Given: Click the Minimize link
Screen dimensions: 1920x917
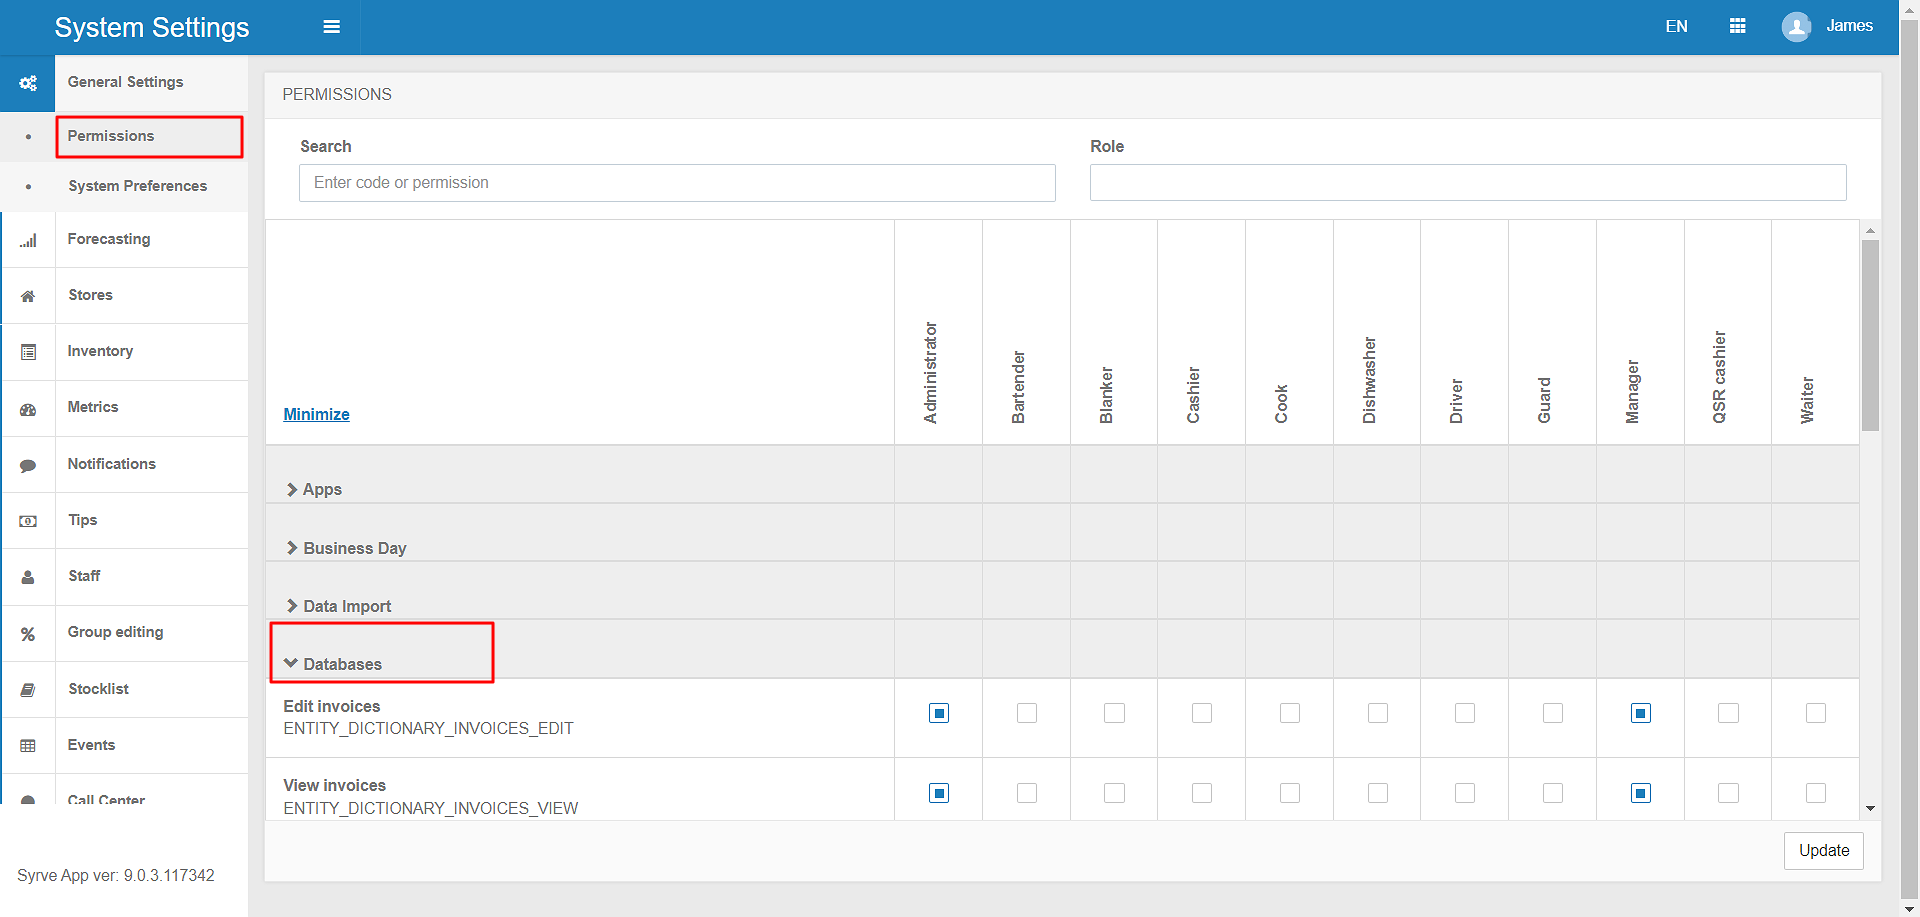Looking at the screenshot, I should (x=316, y=414).
